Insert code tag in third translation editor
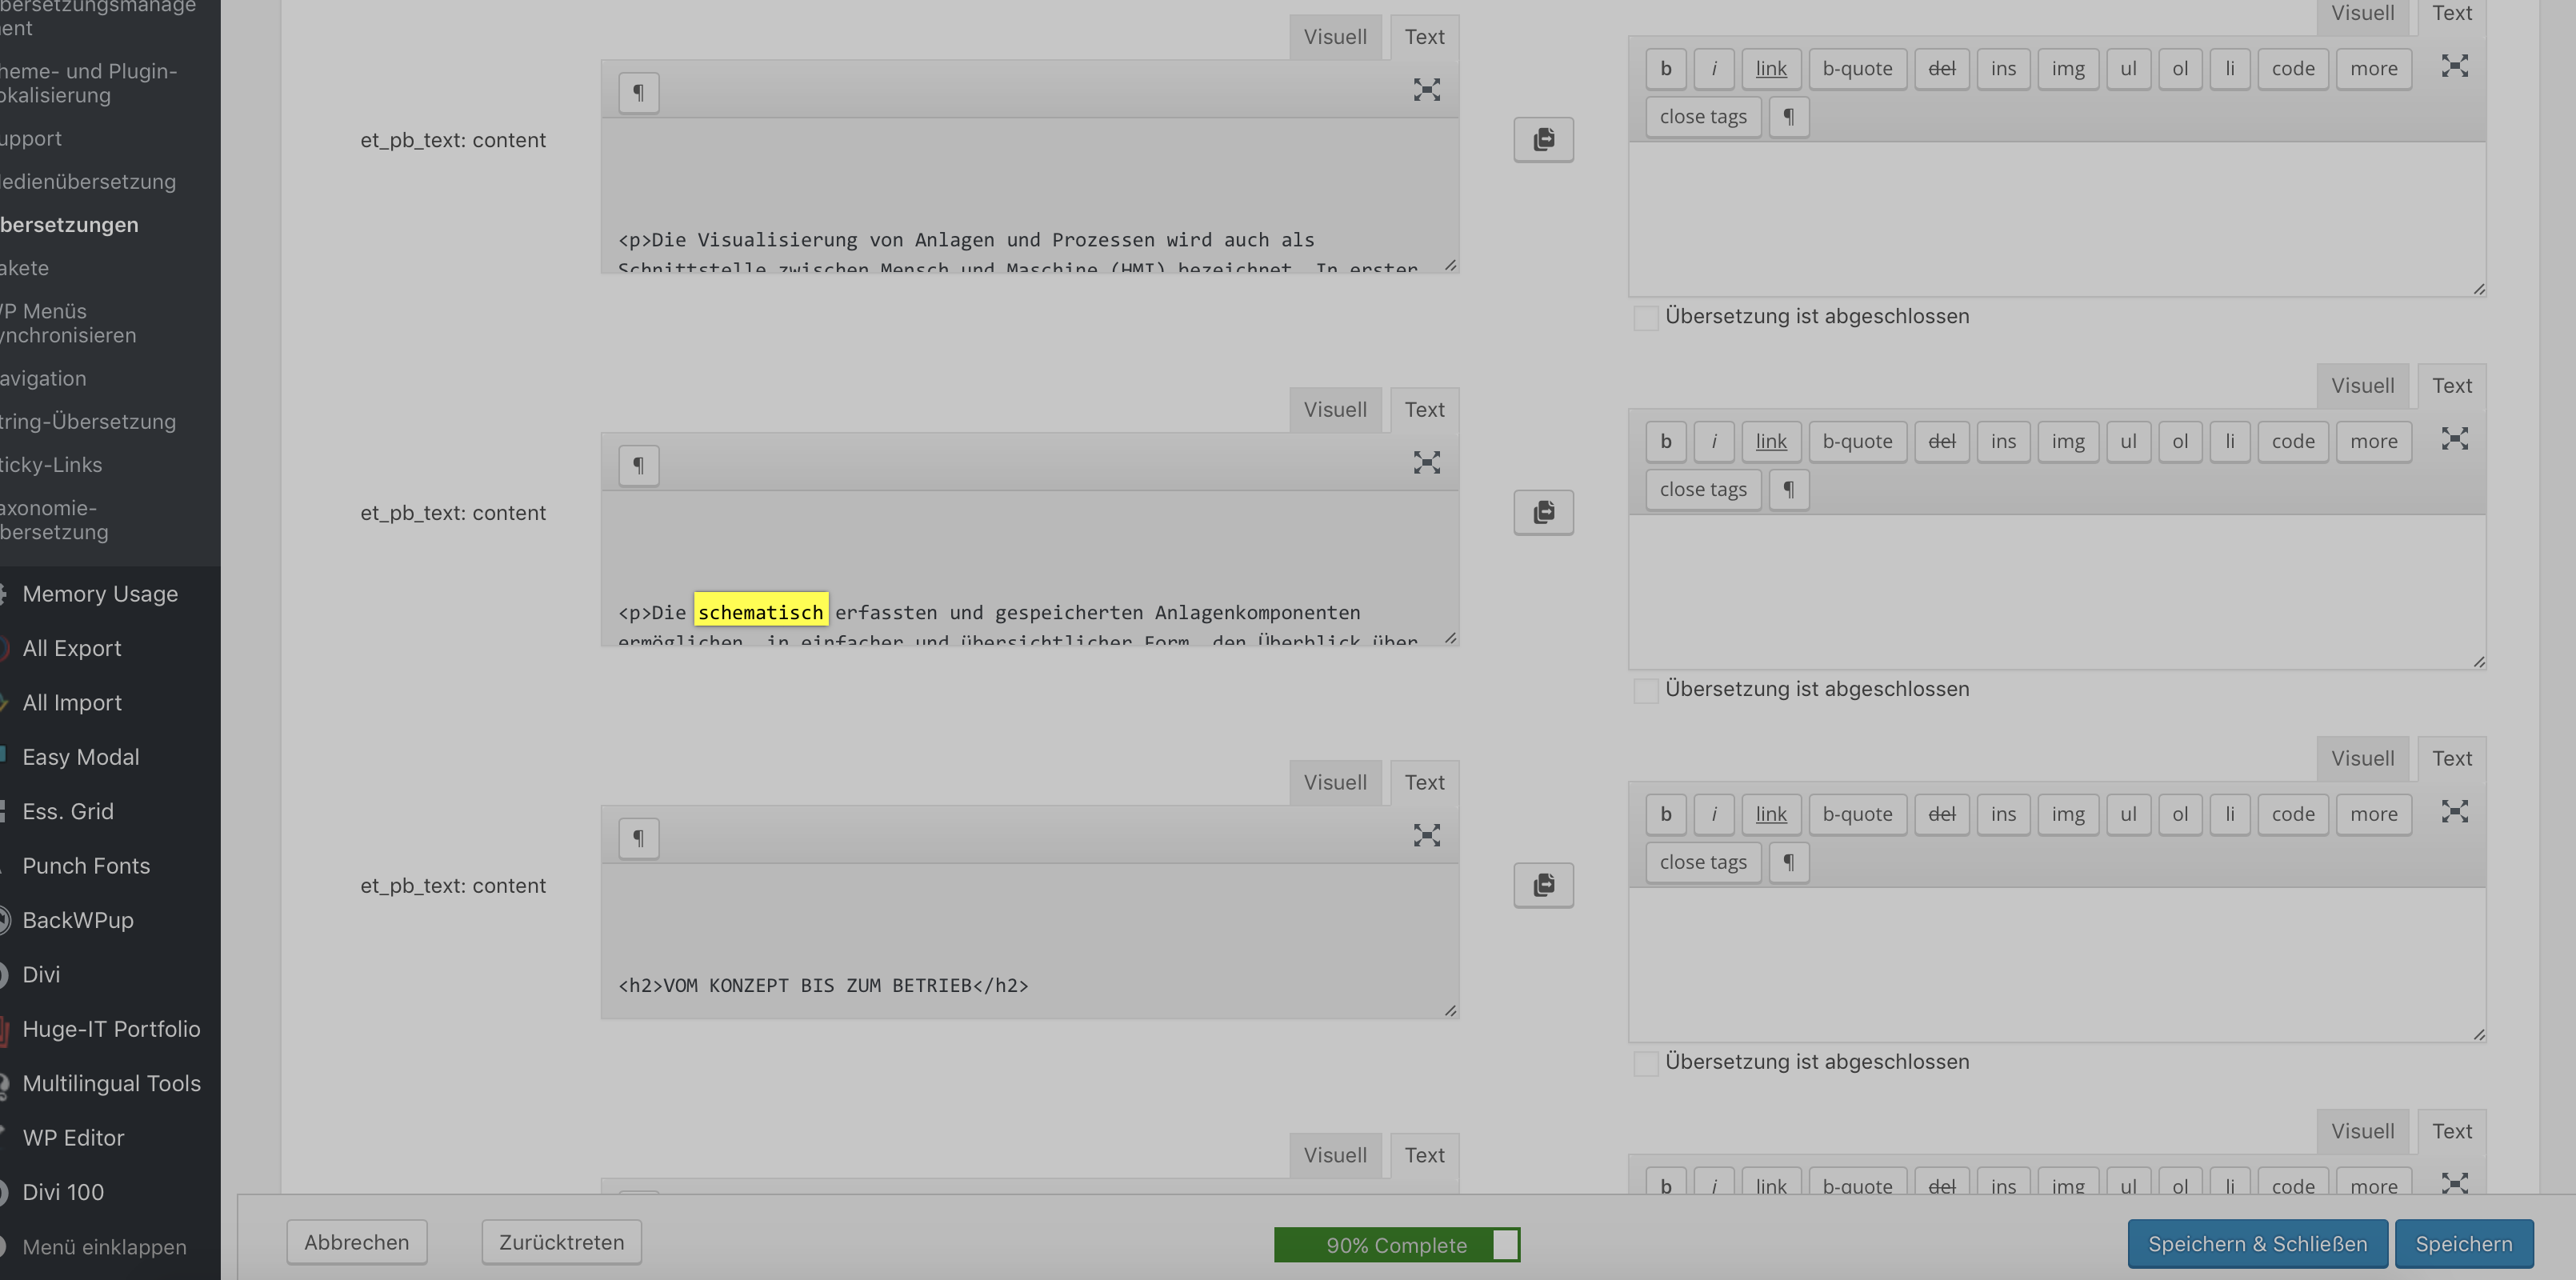Image resolution: width=2576 pixels, height=1280 pixels. (x=2292, y=814)
